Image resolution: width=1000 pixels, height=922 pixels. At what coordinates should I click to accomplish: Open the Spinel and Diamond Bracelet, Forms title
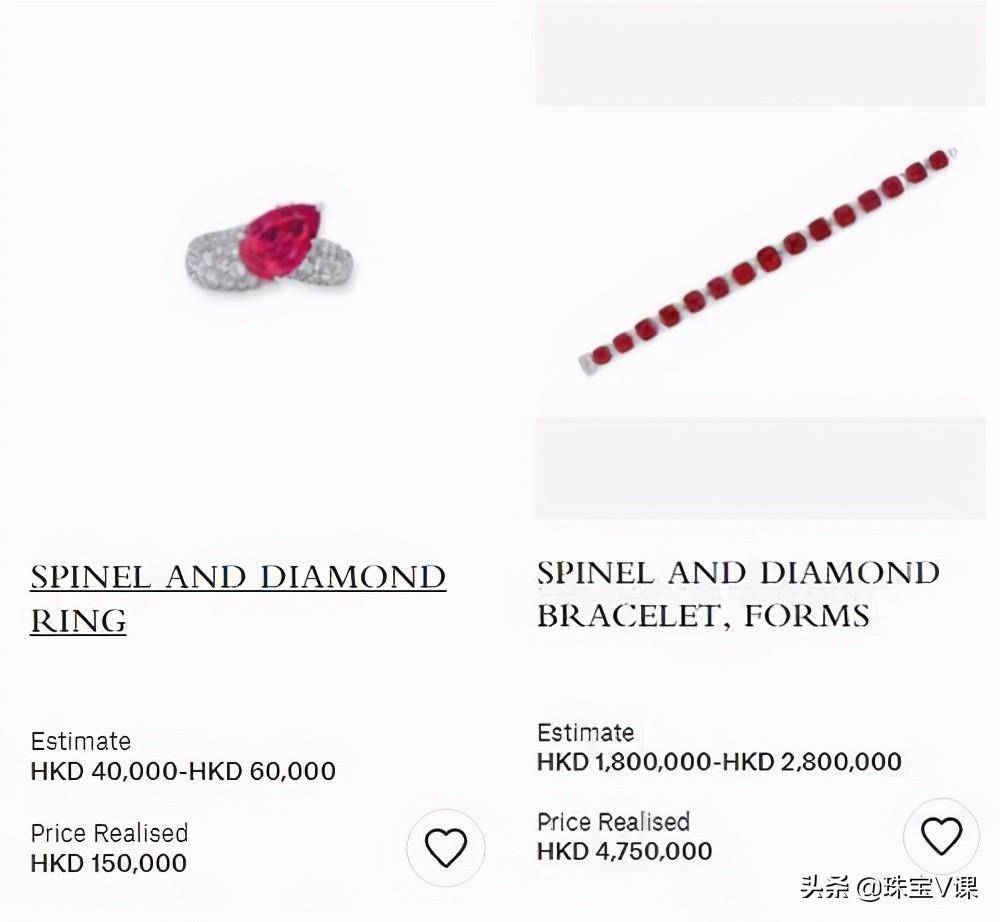pyautogui.click(x=739, y=594)
